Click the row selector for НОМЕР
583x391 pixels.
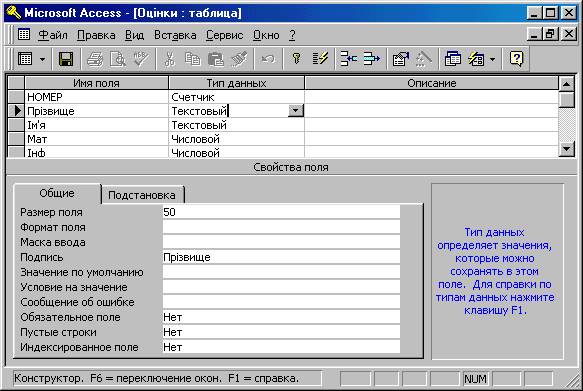tap(16, 97)
